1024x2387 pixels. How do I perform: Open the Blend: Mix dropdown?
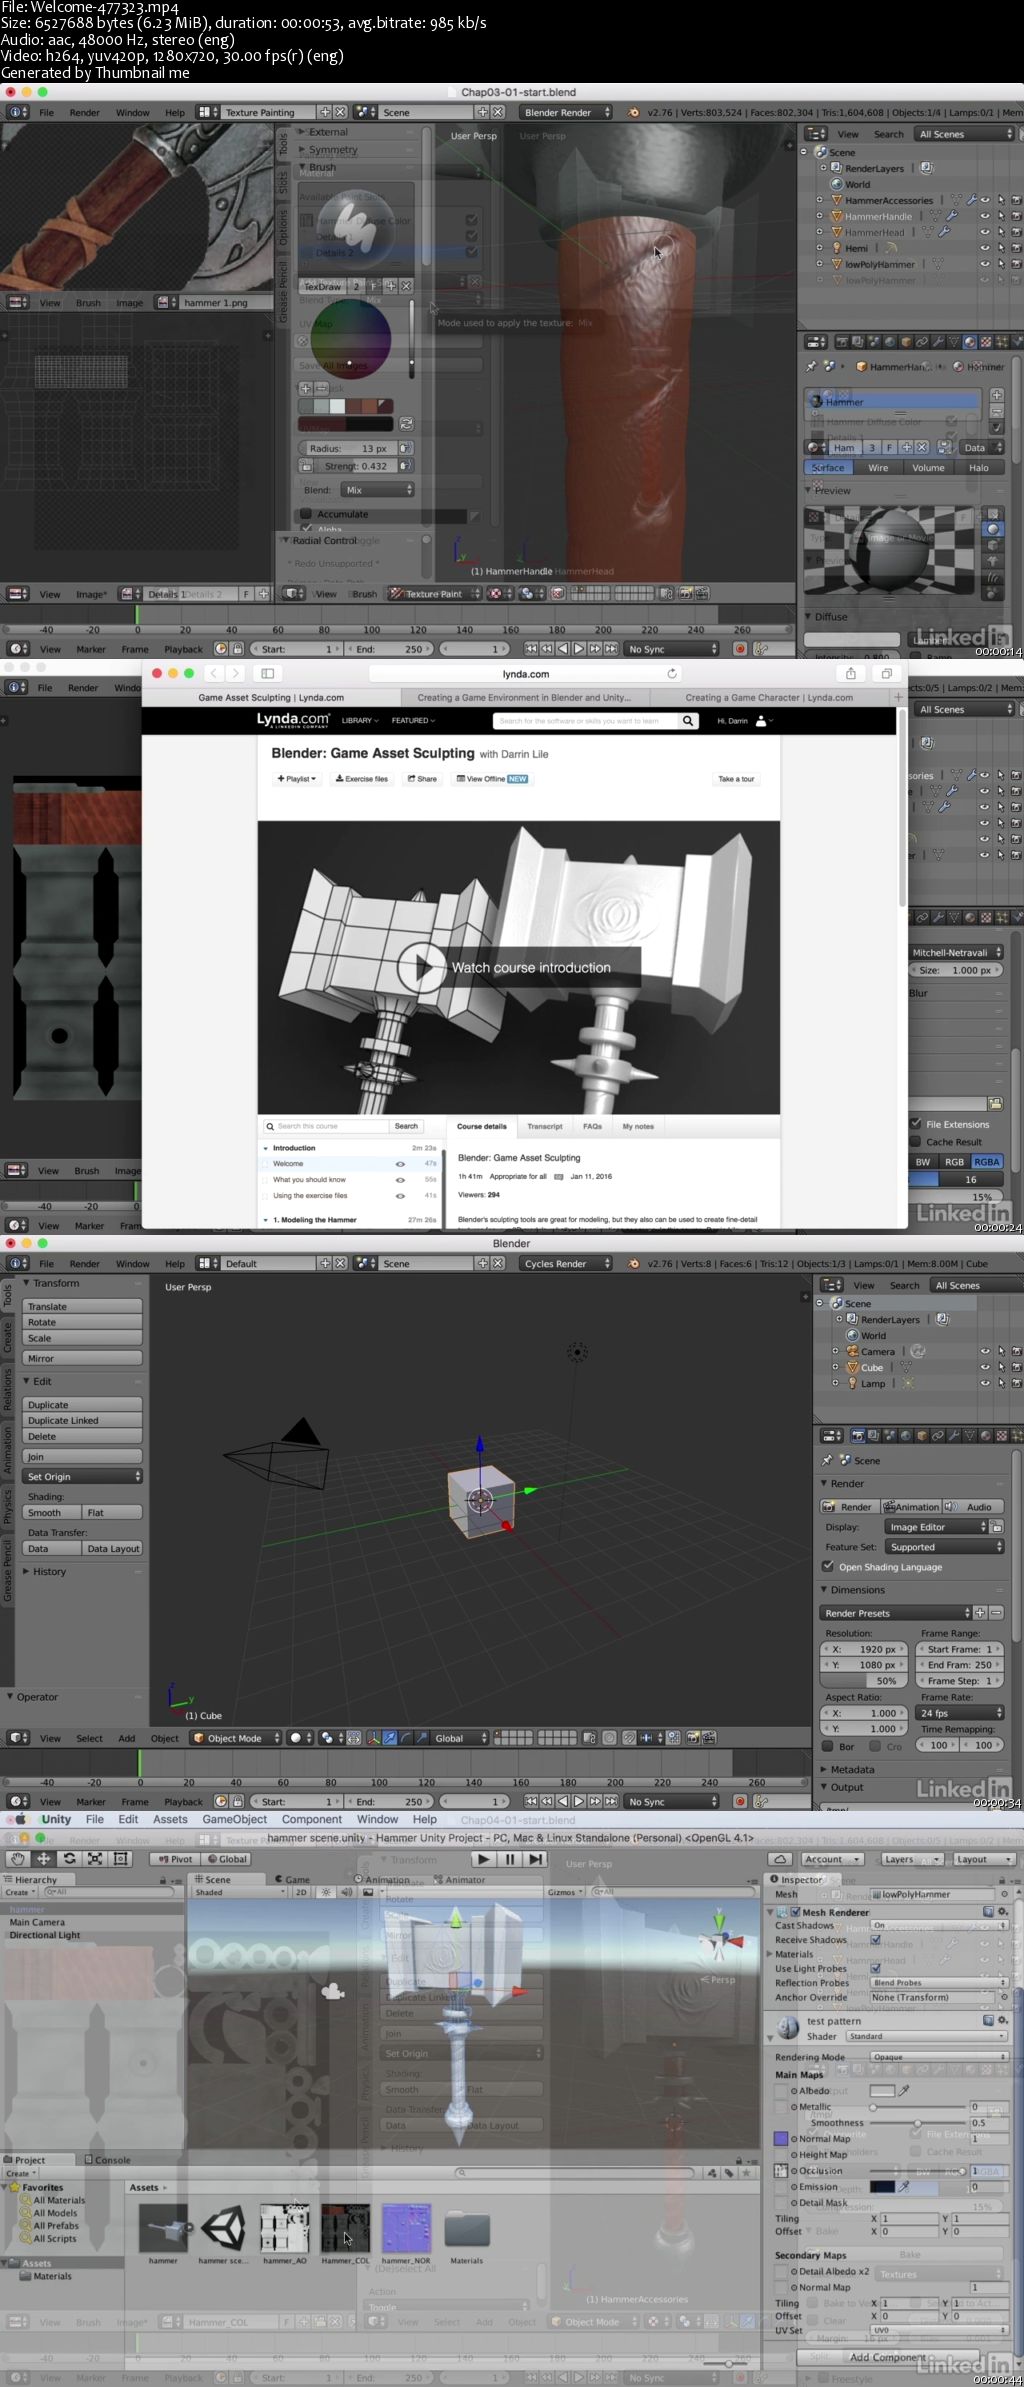point(376,490)
